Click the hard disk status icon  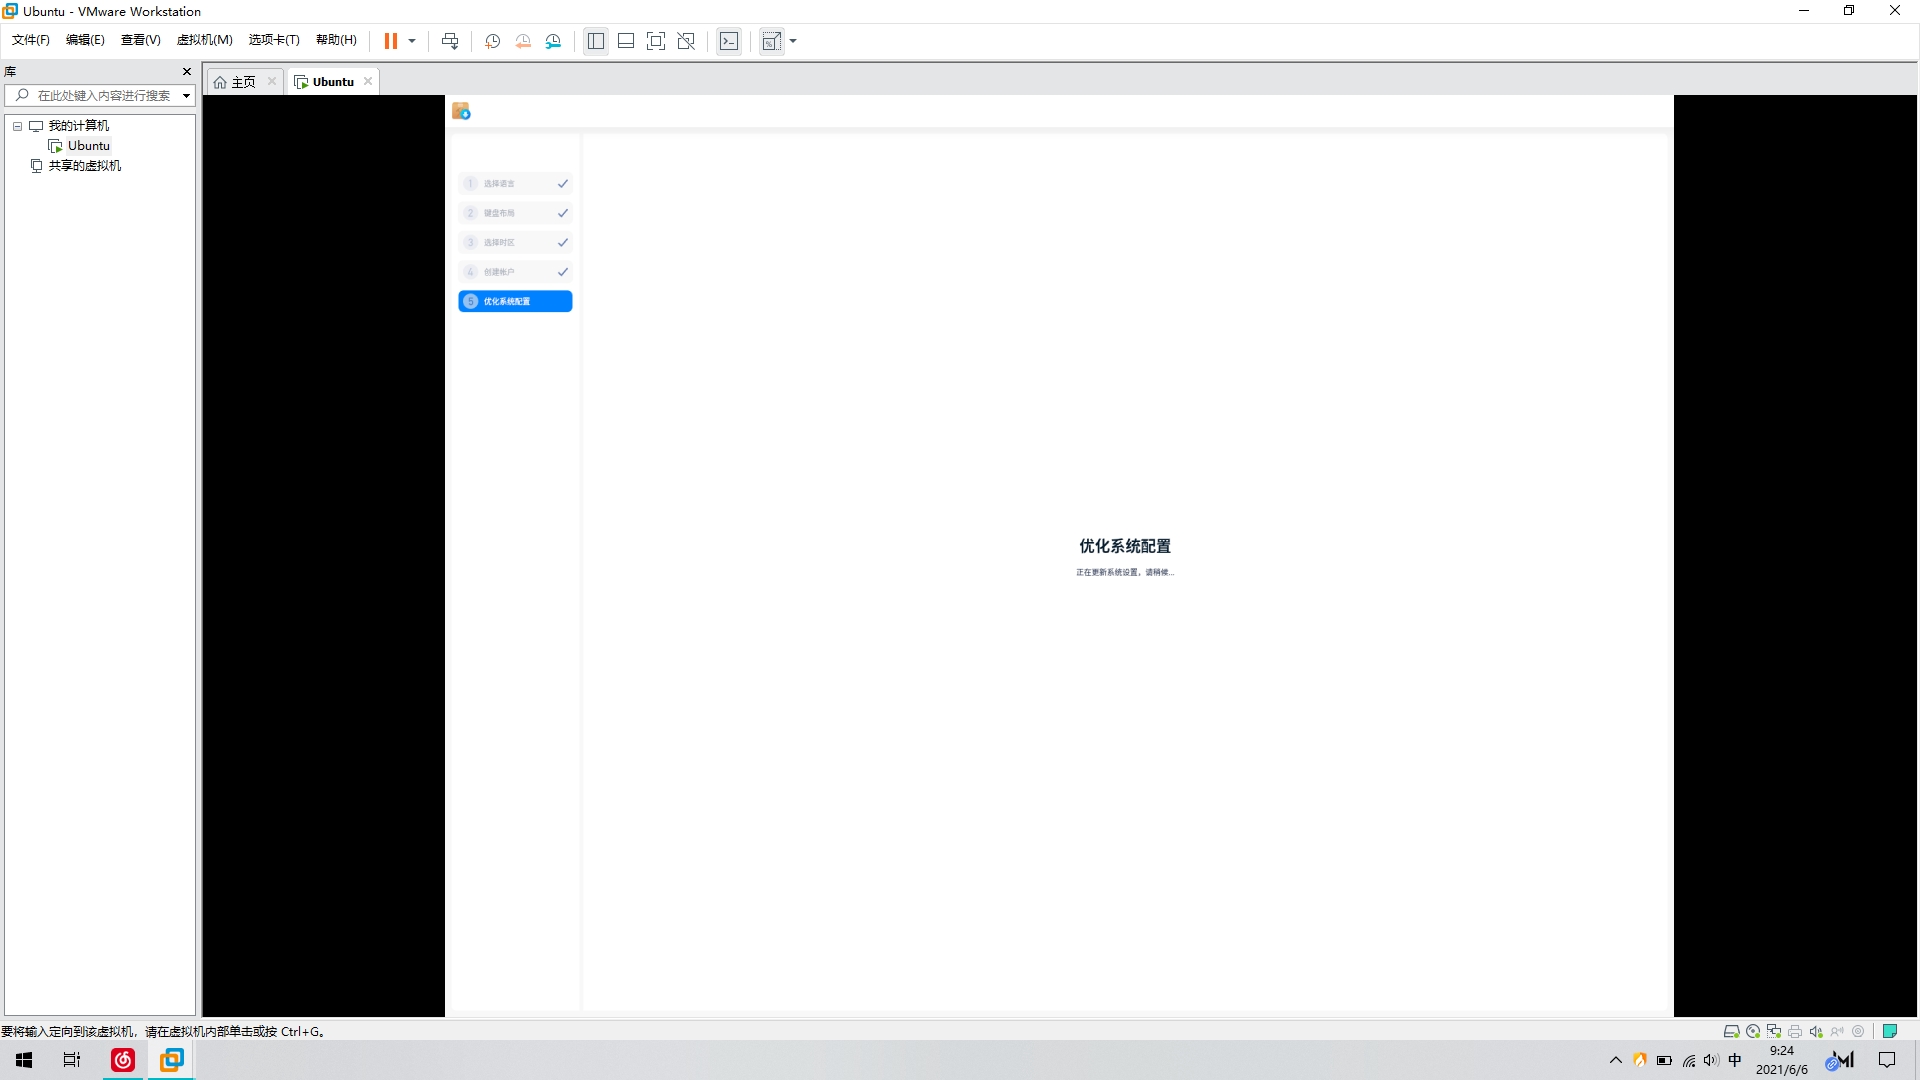(x=1731, y=1031)
